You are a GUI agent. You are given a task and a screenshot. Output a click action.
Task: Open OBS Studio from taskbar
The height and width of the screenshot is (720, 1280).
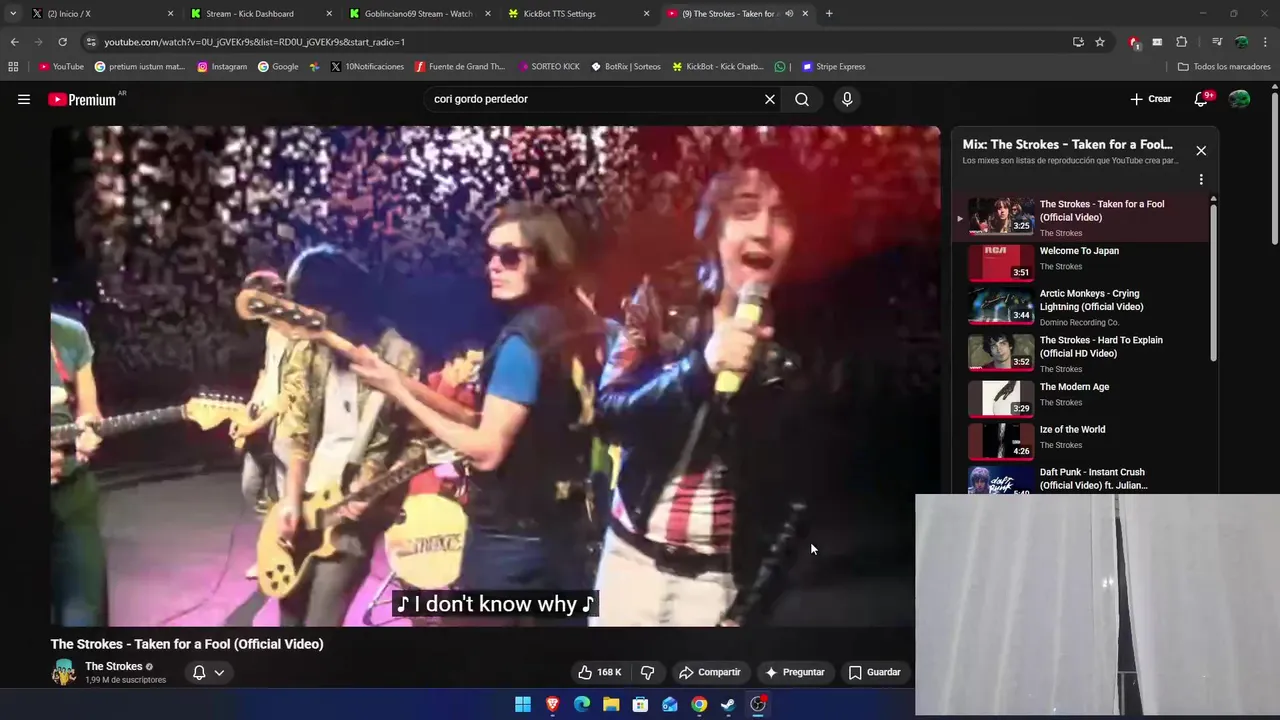[x=758, y=704]
